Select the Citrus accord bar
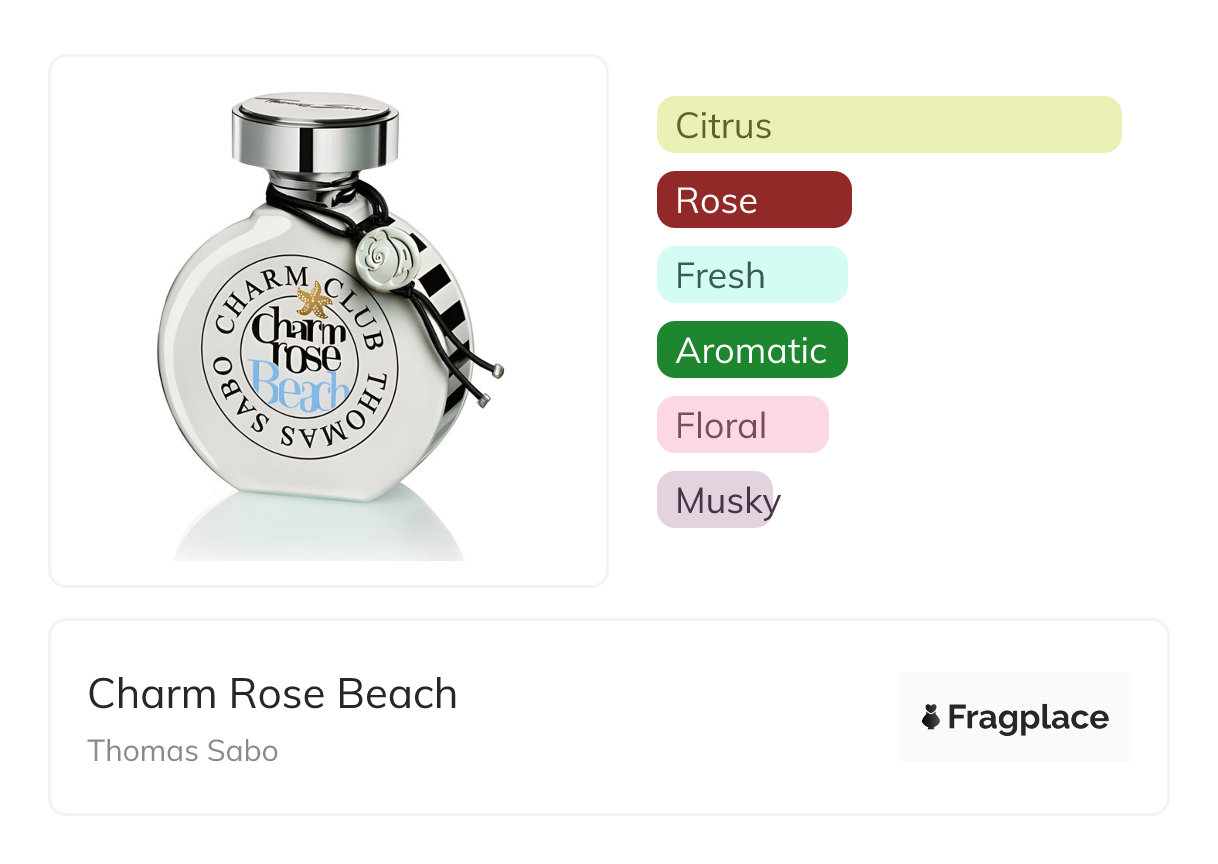Image resolution: width=1218 pixels, height=864 pixels. (x=888, y=125)
